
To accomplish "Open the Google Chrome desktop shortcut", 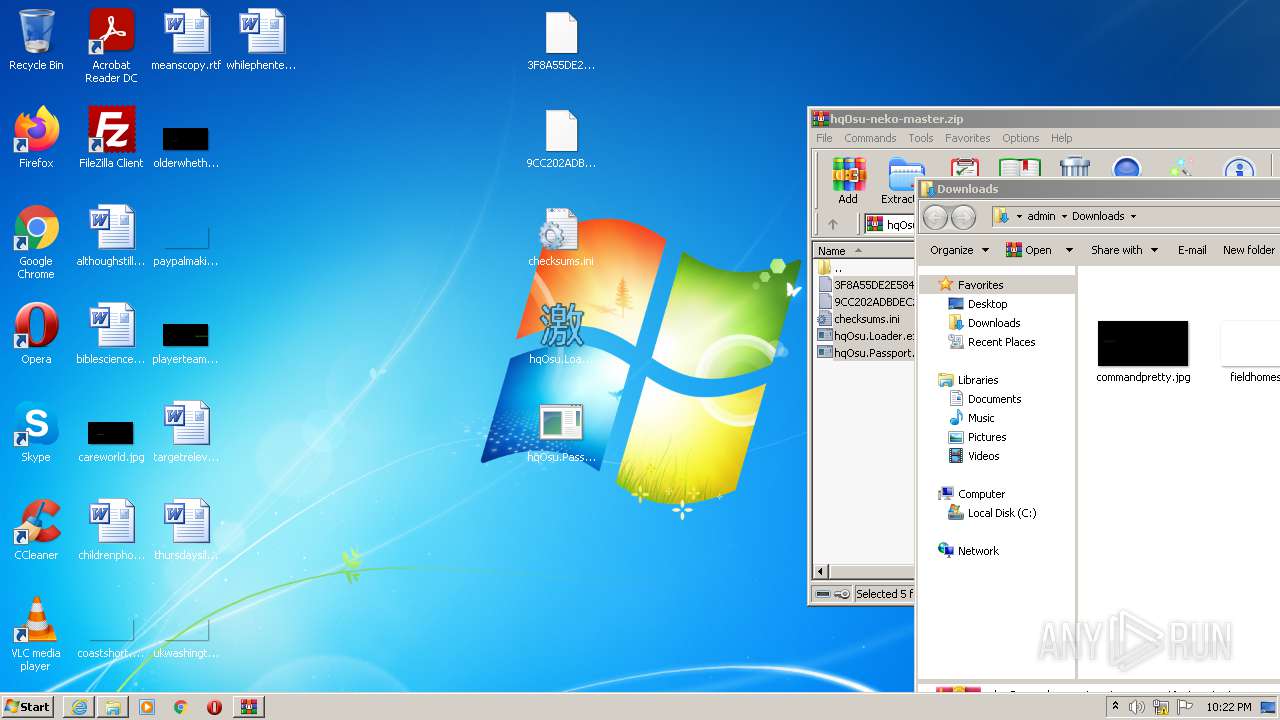I will [x=36, y=243].
